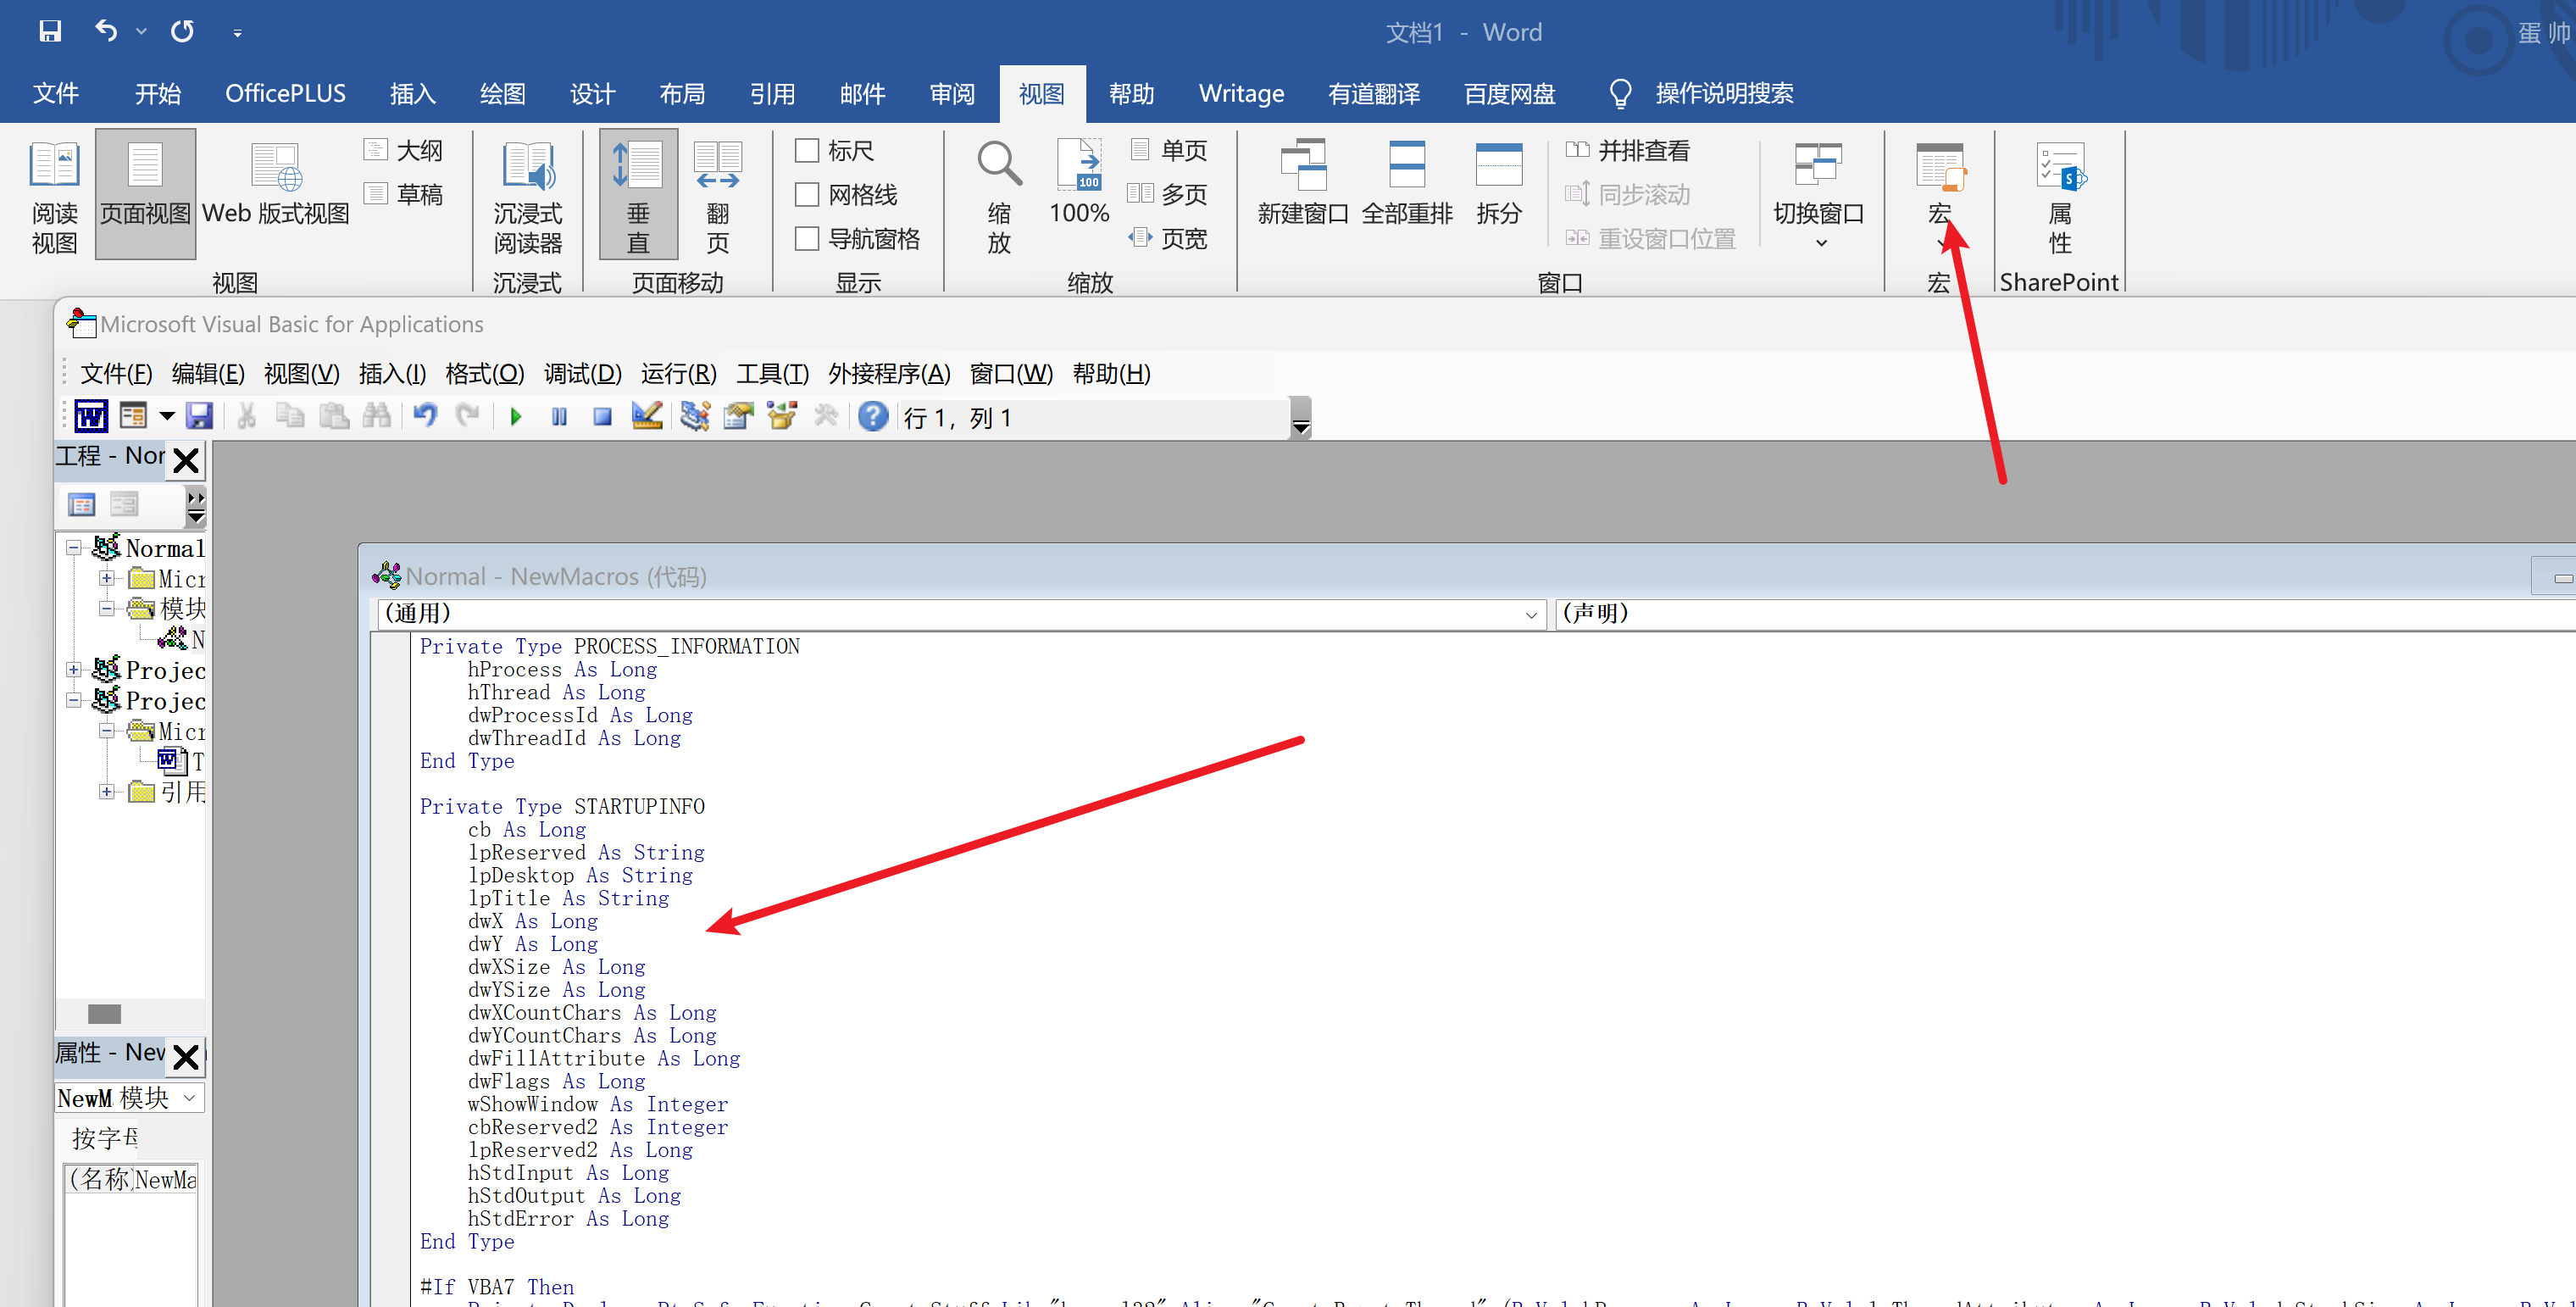Image resolution: width=2576 pixels, height=1307 pixels.
Task: Toggle Design Mode icon in VBA toolbar
Action: click(x=647, y=416)
